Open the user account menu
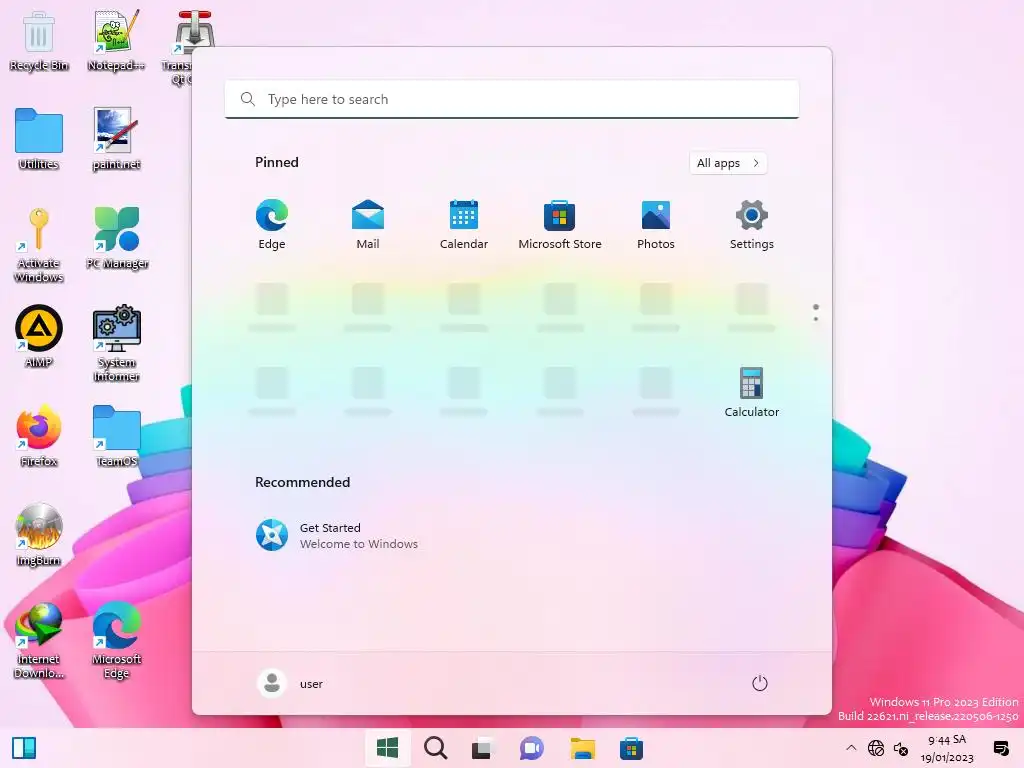This screenshot has height=768, width=1024. pyautogui.click(x=290, y=683)
